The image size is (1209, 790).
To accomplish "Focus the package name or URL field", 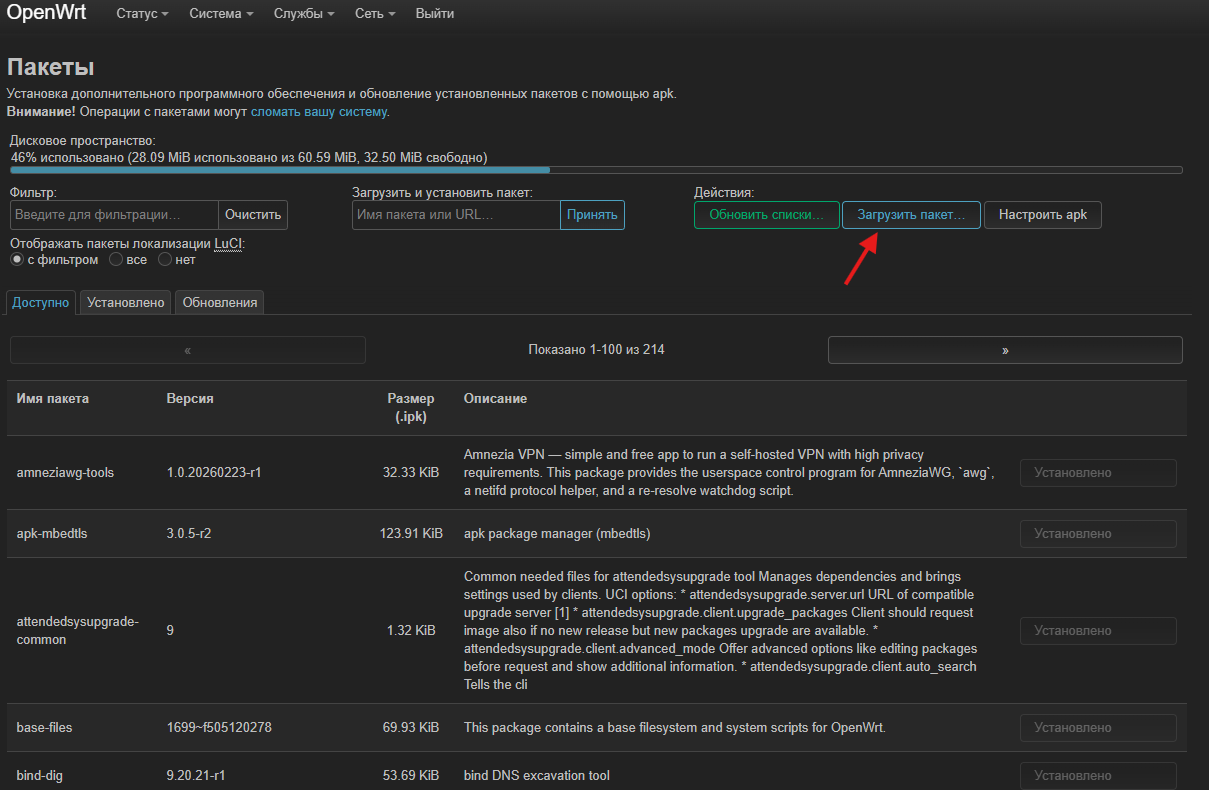I will point(456,215).
